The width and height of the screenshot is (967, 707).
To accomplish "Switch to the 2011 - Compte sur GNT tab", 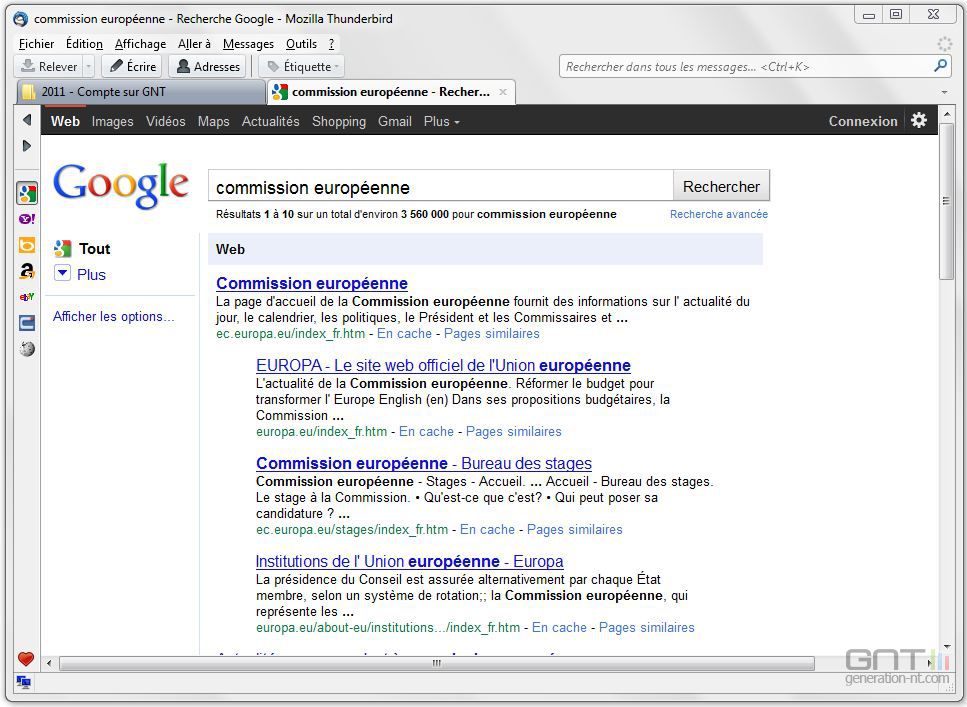I will point(141,92).
